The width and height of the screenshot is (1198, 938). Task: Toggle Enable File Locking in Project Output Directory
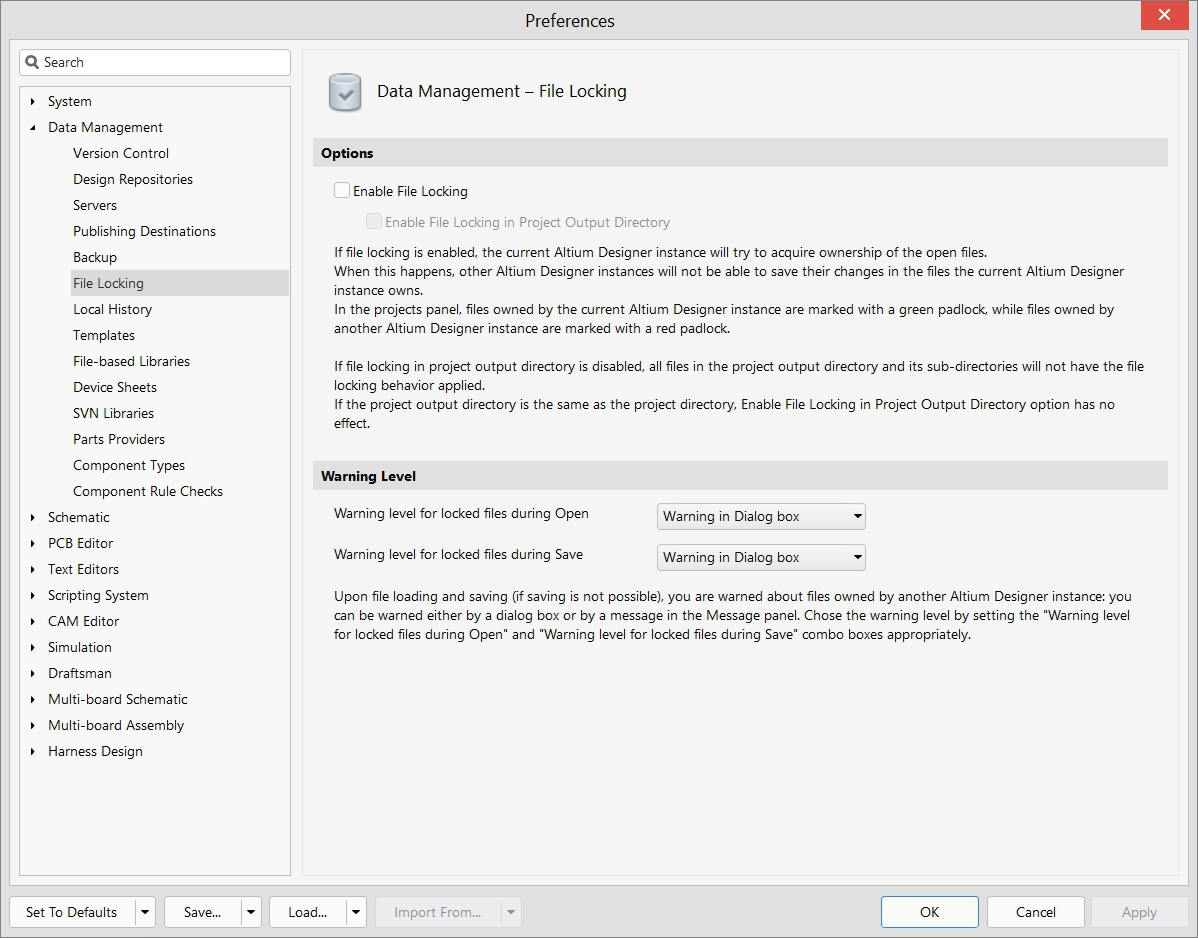coord(374,222)
